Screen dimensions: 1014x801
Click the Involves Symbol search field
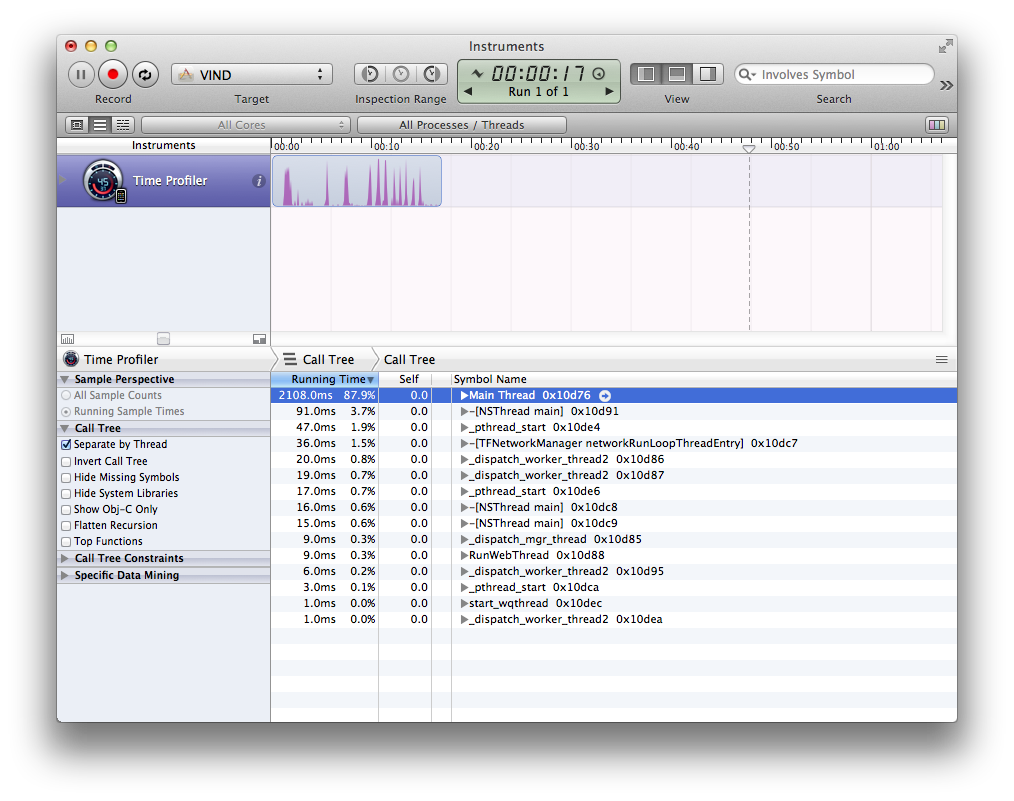click(x=834, y=74)
